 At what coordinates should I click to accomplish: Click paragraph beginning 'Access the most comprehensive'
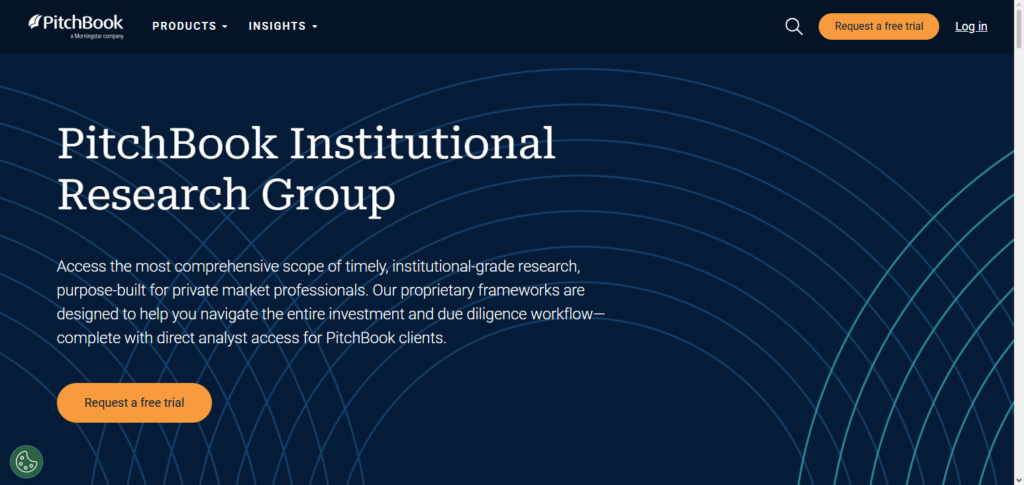331,303
